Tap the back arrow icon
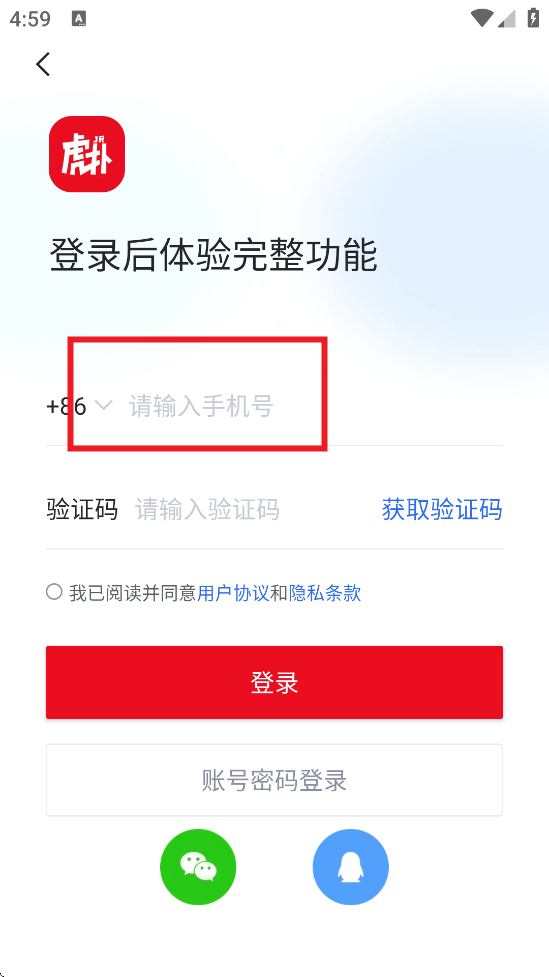 click(43, 64)
